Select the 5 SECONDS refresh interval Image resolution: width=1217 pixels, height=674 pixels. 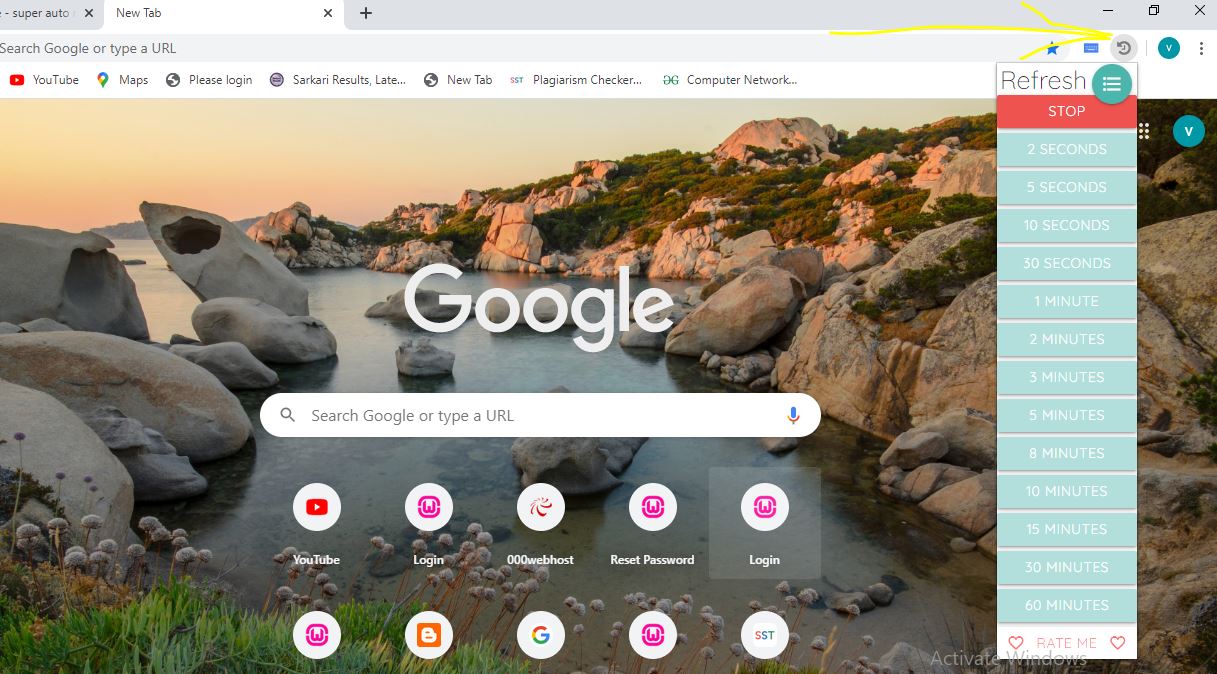point(1066,187)
